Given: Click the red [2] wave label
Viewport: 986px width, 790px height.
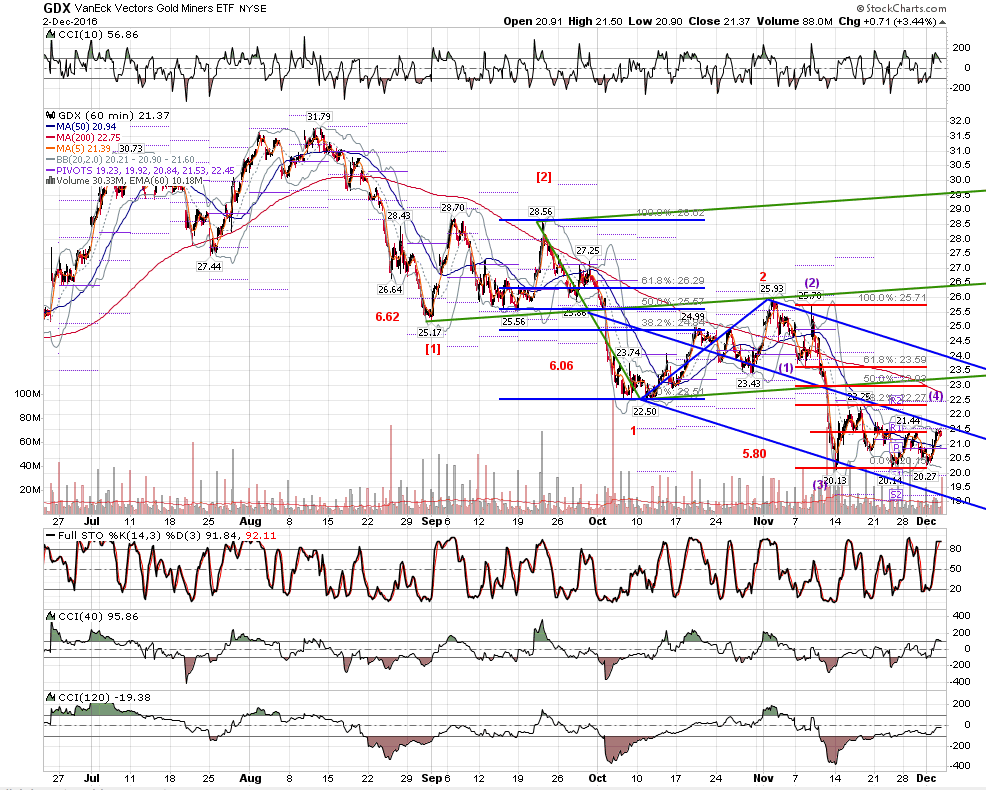Looking at the screenshot, I should click(x=544, y=177).
